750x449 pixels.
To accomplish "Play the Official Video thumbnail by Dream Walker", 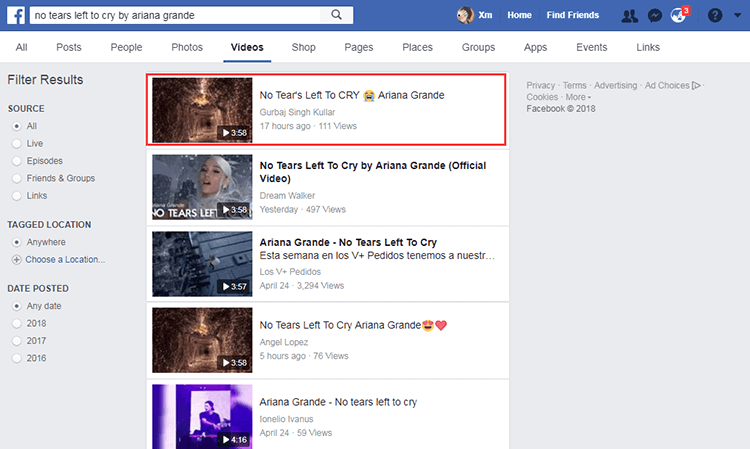I will click(202, 187).
